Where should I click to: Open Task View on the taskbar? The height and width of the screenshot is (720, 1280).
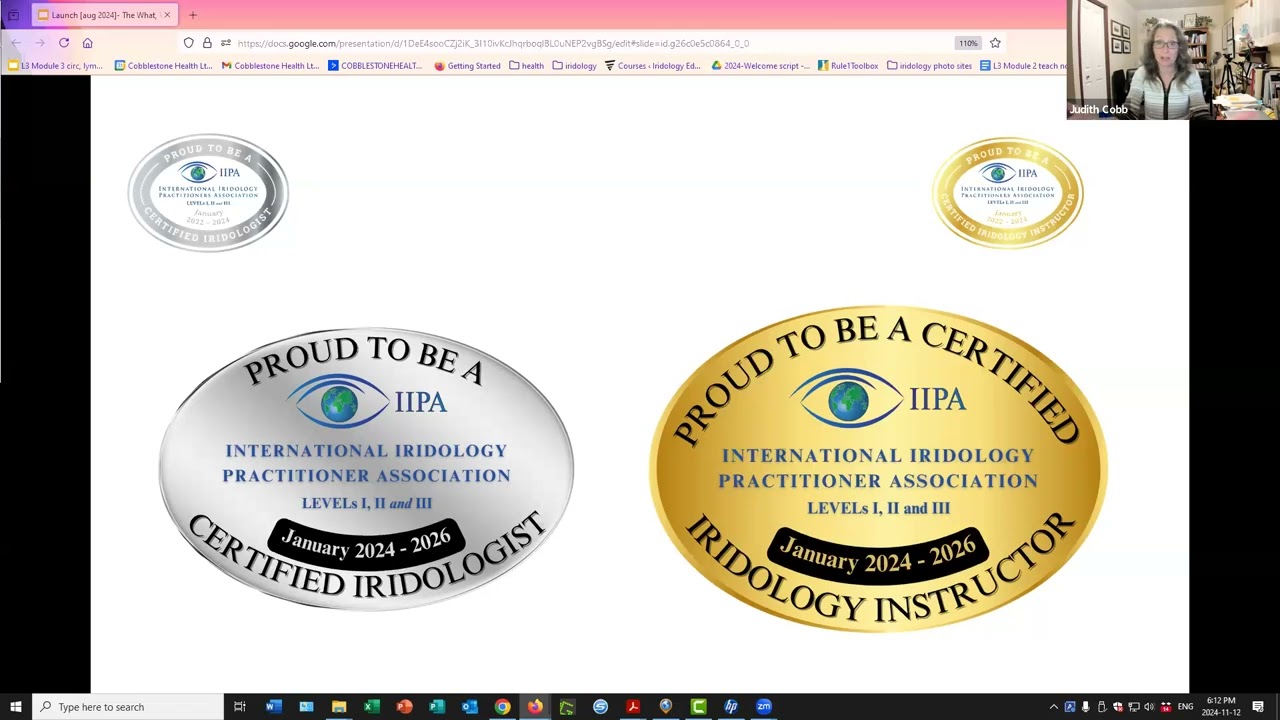(240, 707)
